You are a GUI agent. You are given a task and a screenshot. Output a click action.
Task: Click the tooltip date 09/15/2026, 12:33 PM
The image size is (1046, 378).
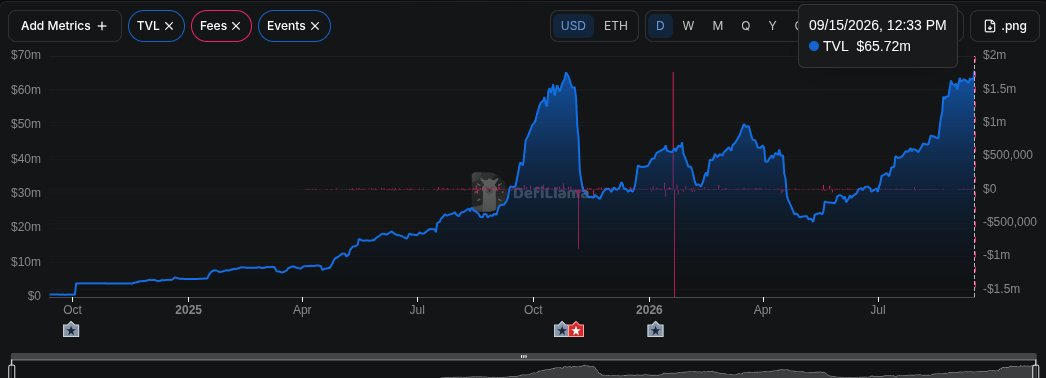pyautogui.click(x=877, y=25)
